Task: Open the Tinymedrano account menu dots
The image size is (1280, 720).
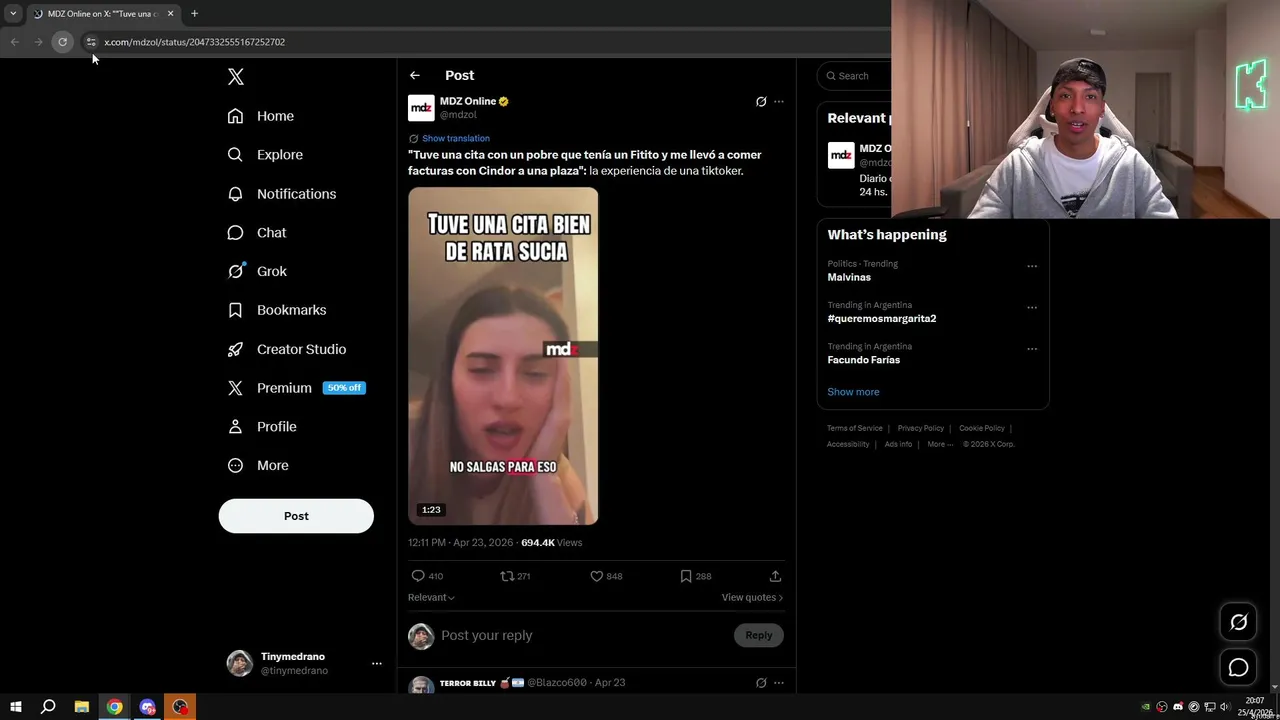Action: tap(377, 663)
